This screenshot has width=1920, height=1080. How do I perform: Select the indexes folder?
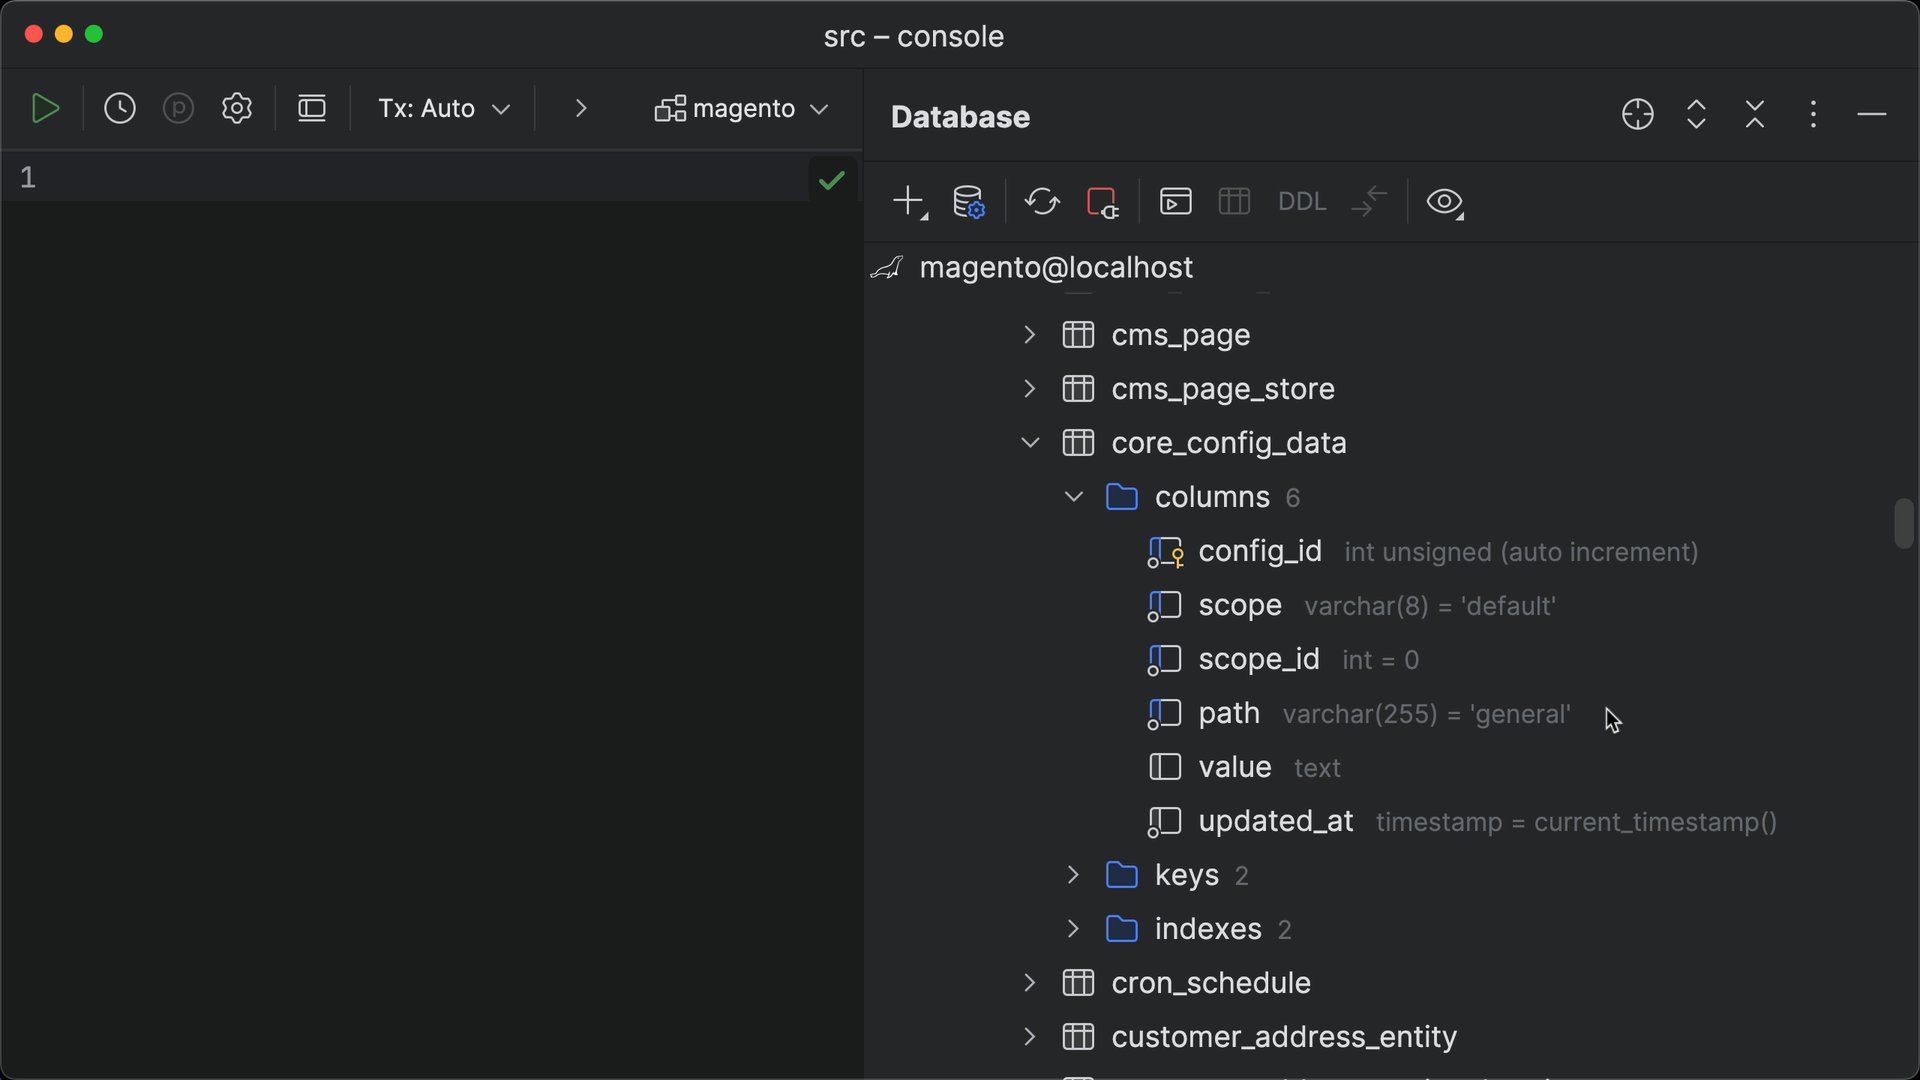click(1208, 929)
